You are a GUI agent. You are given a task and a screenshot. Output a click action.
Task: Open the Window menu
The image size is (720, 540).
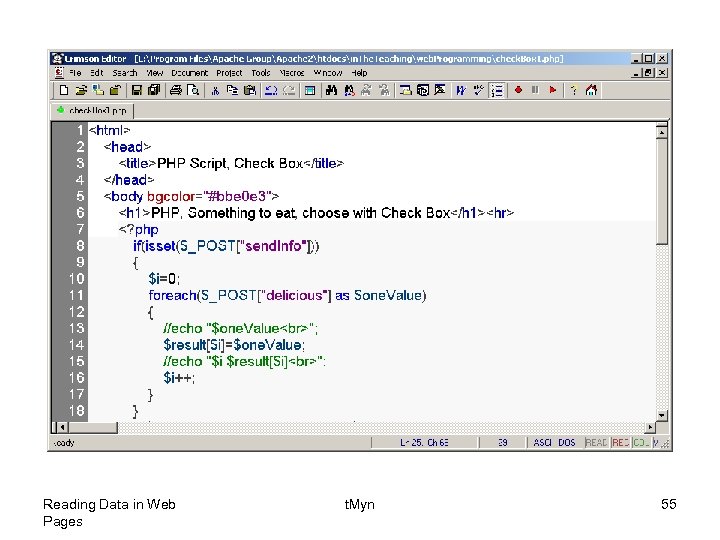pos(327,73)
